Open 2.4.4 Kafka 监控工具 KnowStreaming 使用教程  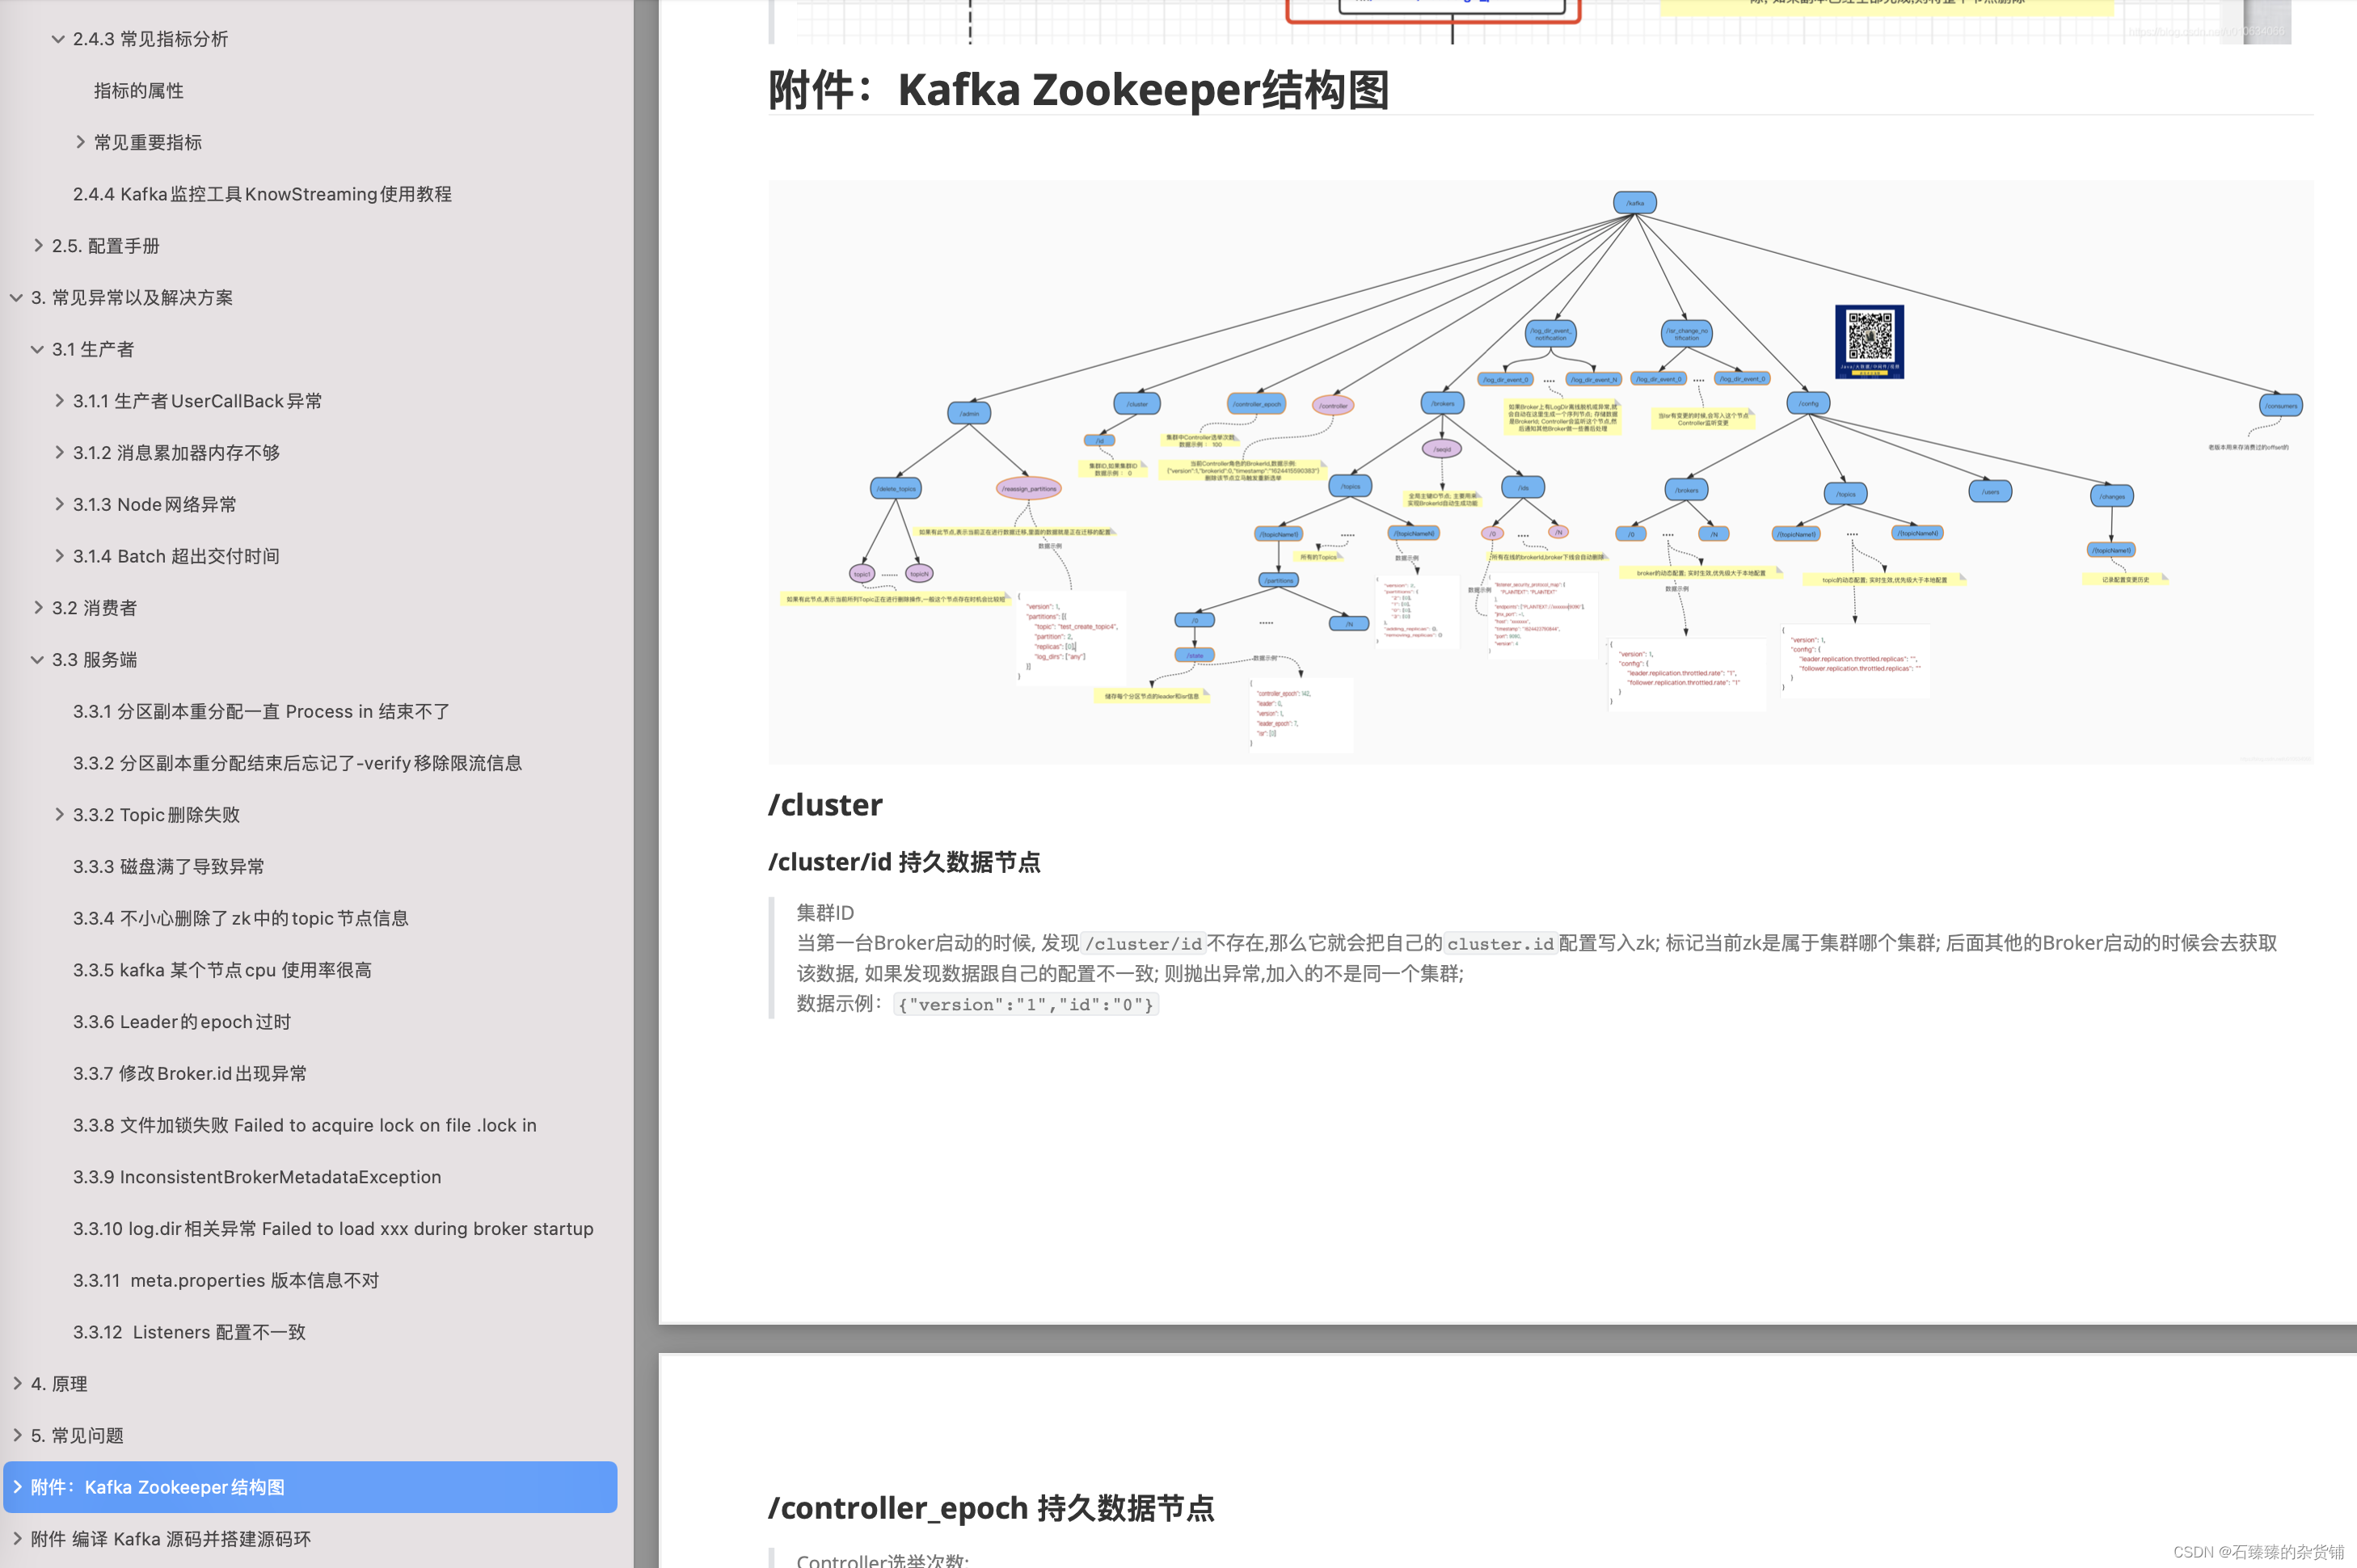[262, 194]
